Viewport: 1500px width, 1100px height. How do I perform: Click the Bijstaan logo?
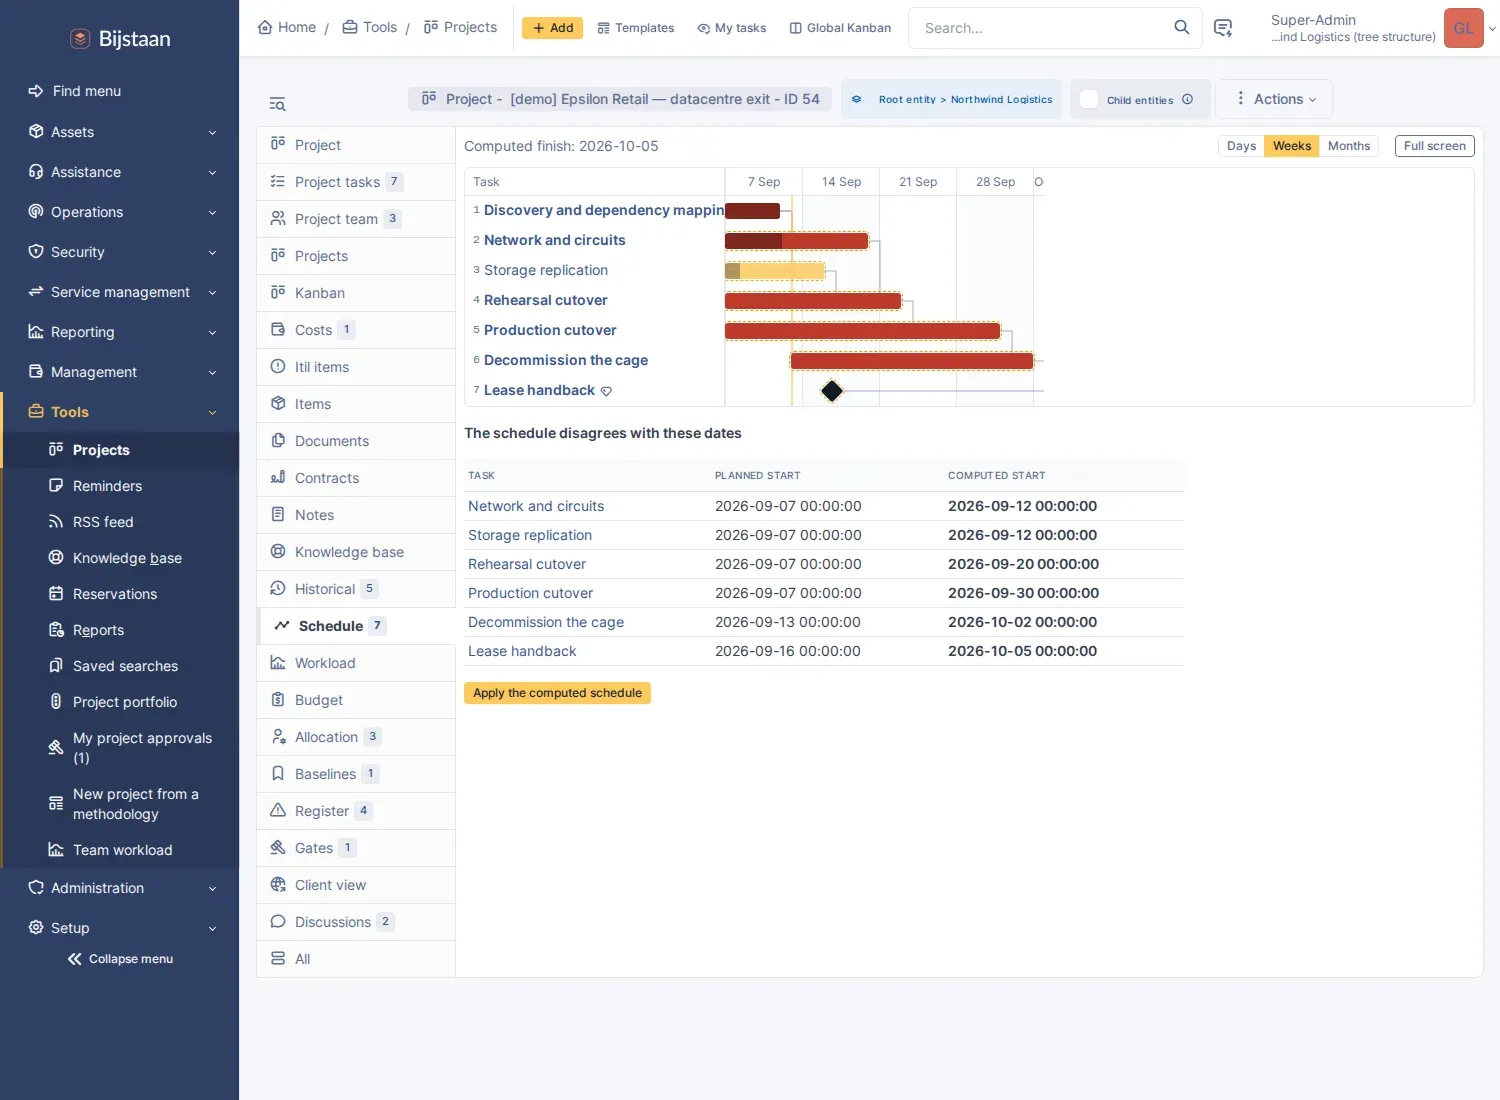point(120,39)
